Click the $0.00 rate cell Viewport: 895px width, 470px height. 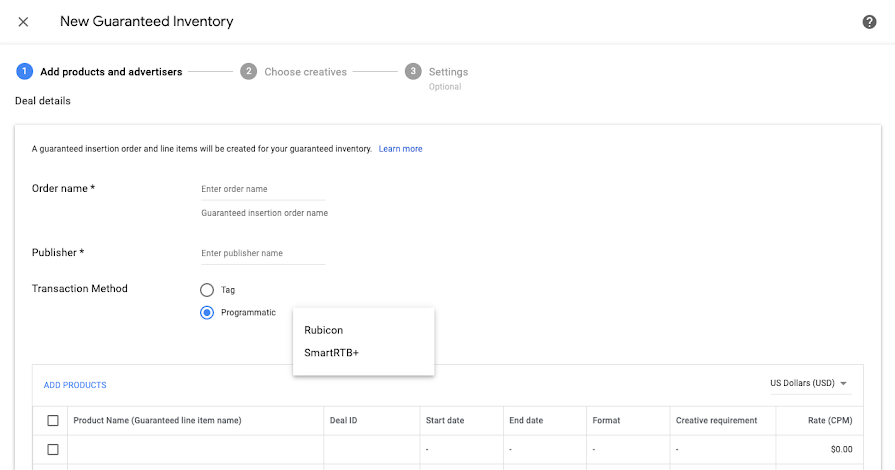(840, 449)
